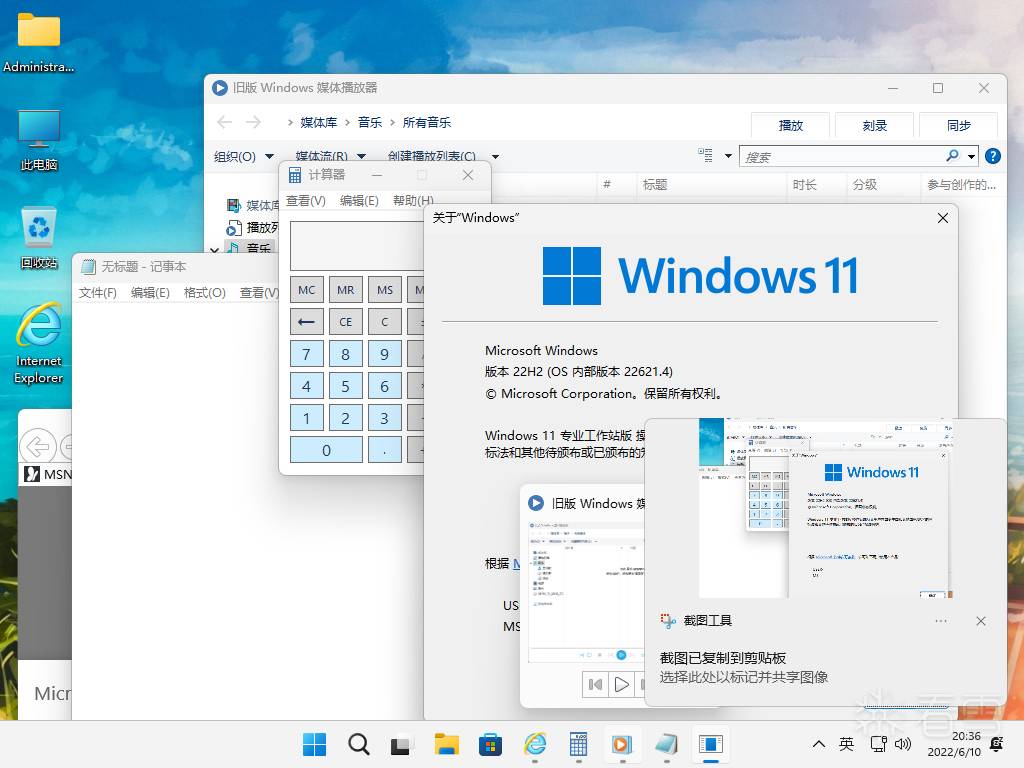Open the view options icon in Media Player
Screen dimensions: 1024x768
coord(705,155)
